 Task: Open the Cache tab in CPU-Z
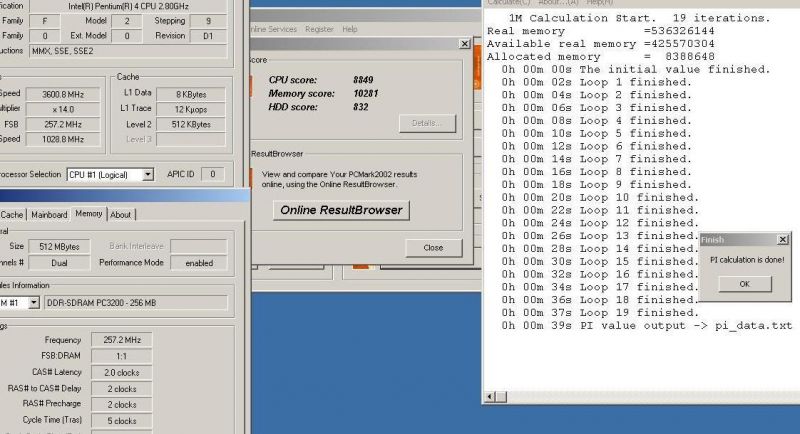tap(12, 215)
